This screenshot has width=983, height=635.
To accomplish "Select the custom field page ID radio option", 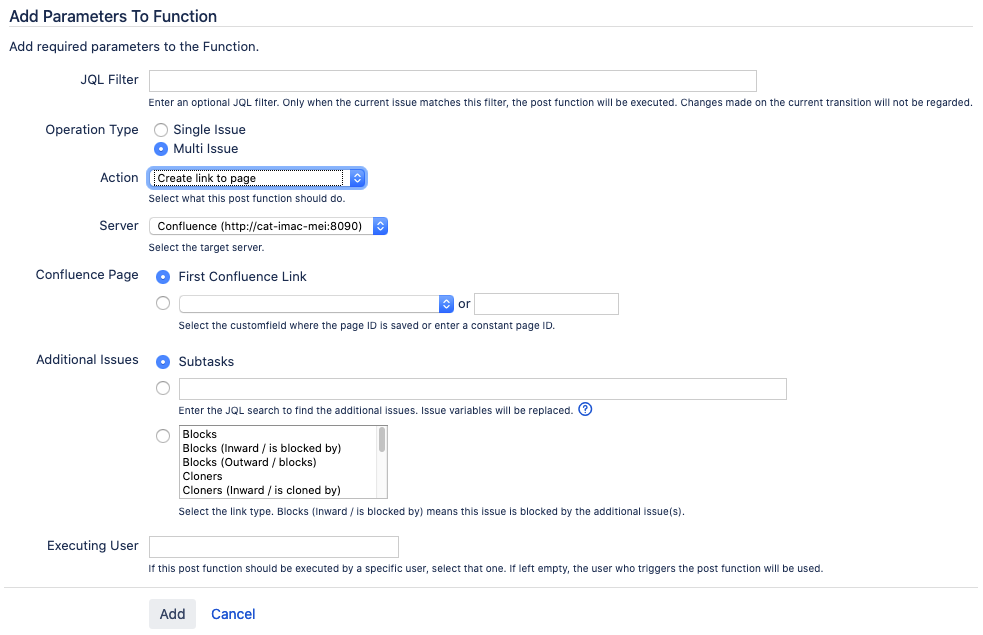I will (x=164, y=304).
